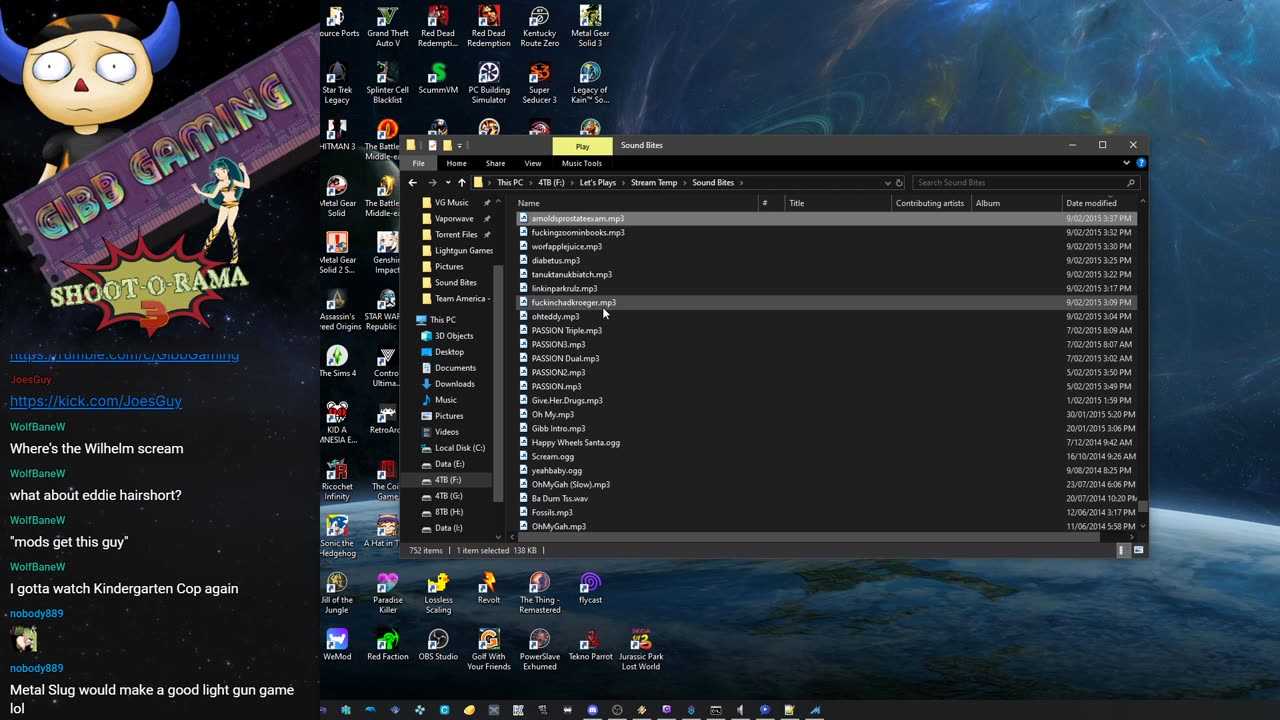Navigate to This PC breadcrumb
1280x720 pixels.
point(510,183)
